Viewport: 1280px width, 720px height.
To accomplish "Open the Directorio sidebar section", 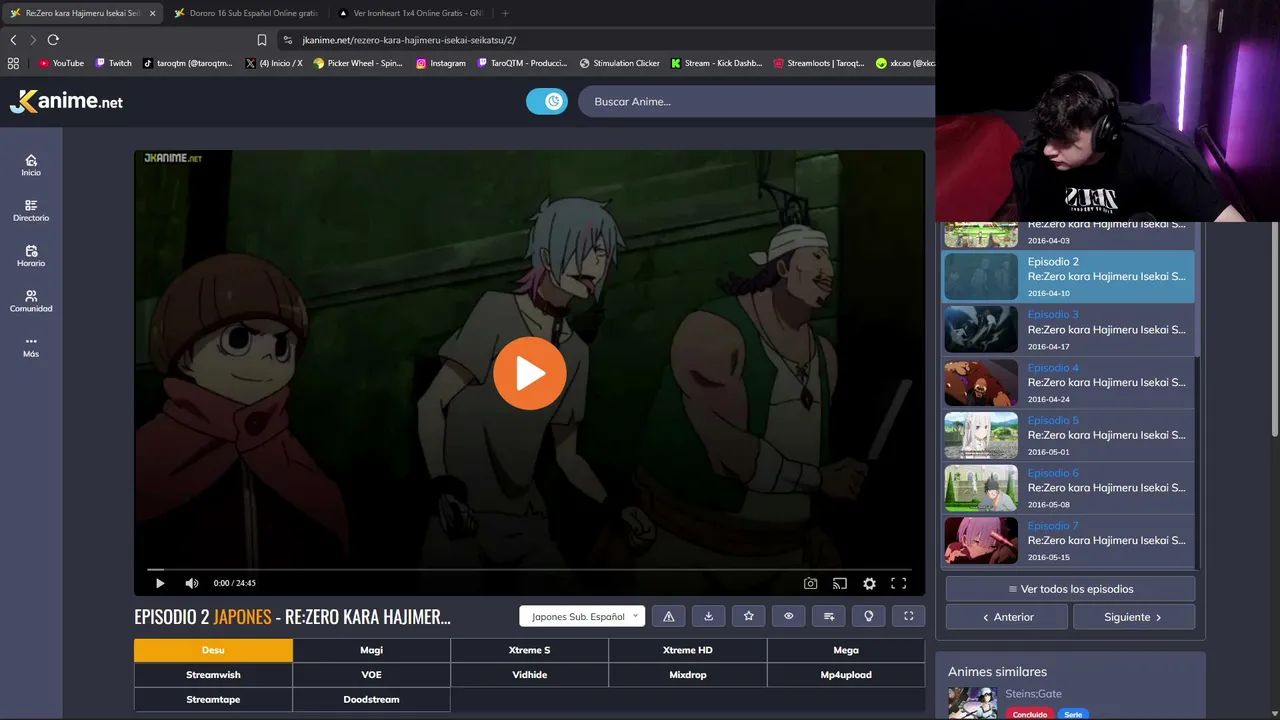I will coord(31,210).
